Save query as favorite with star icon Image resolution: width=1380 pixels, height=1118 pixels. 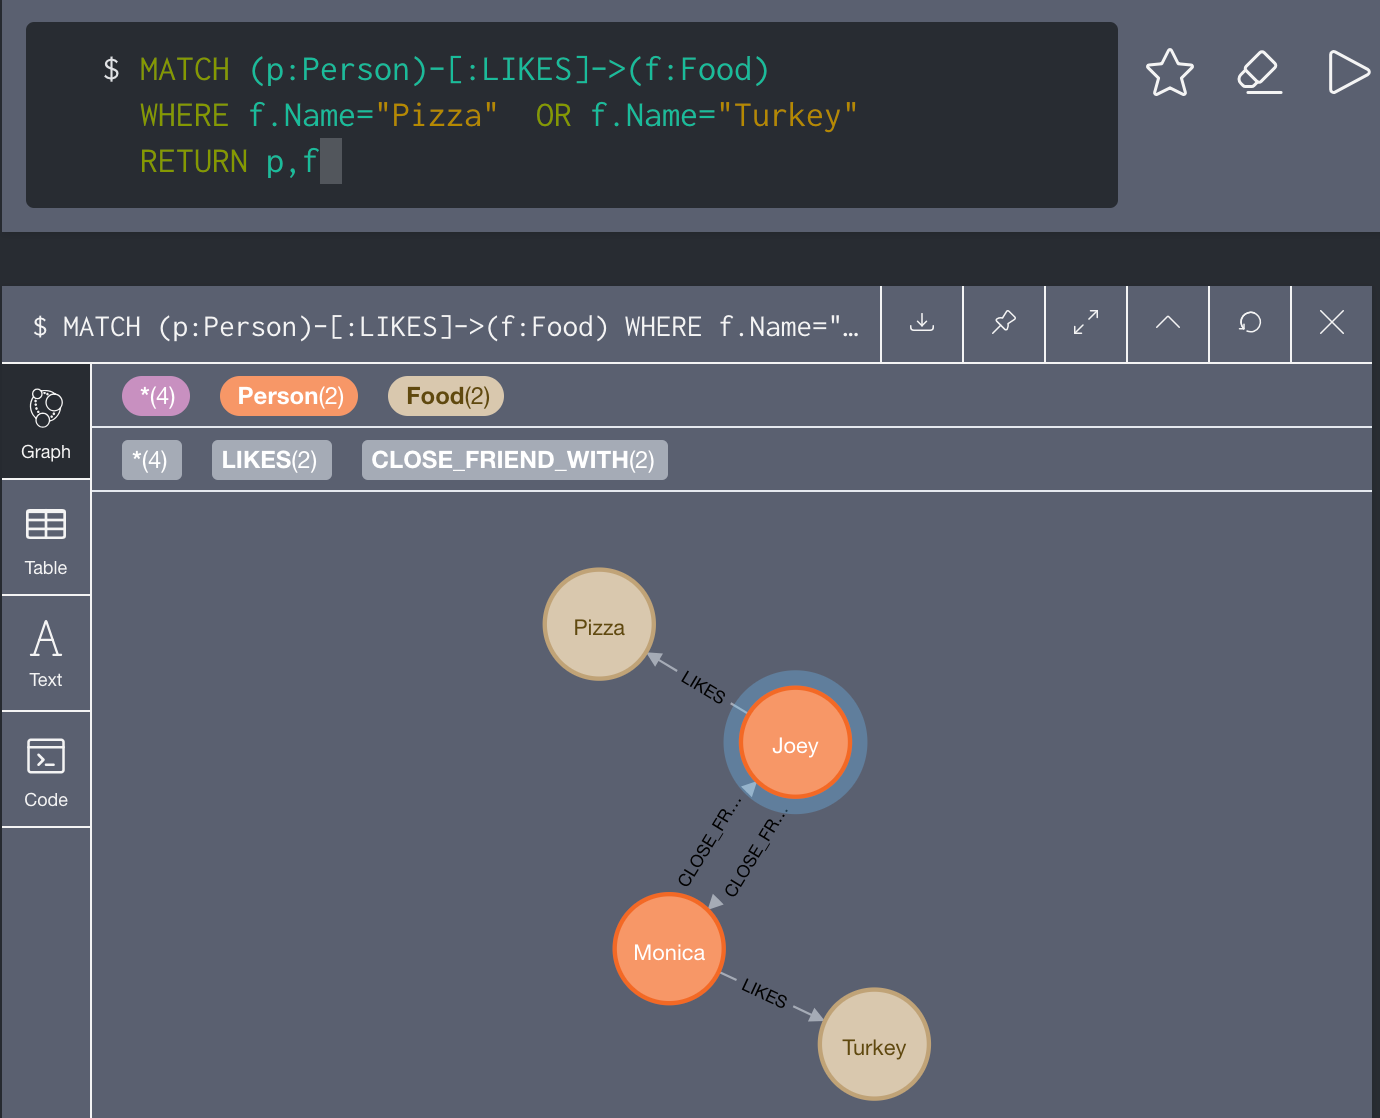[x=1169, y=72]
